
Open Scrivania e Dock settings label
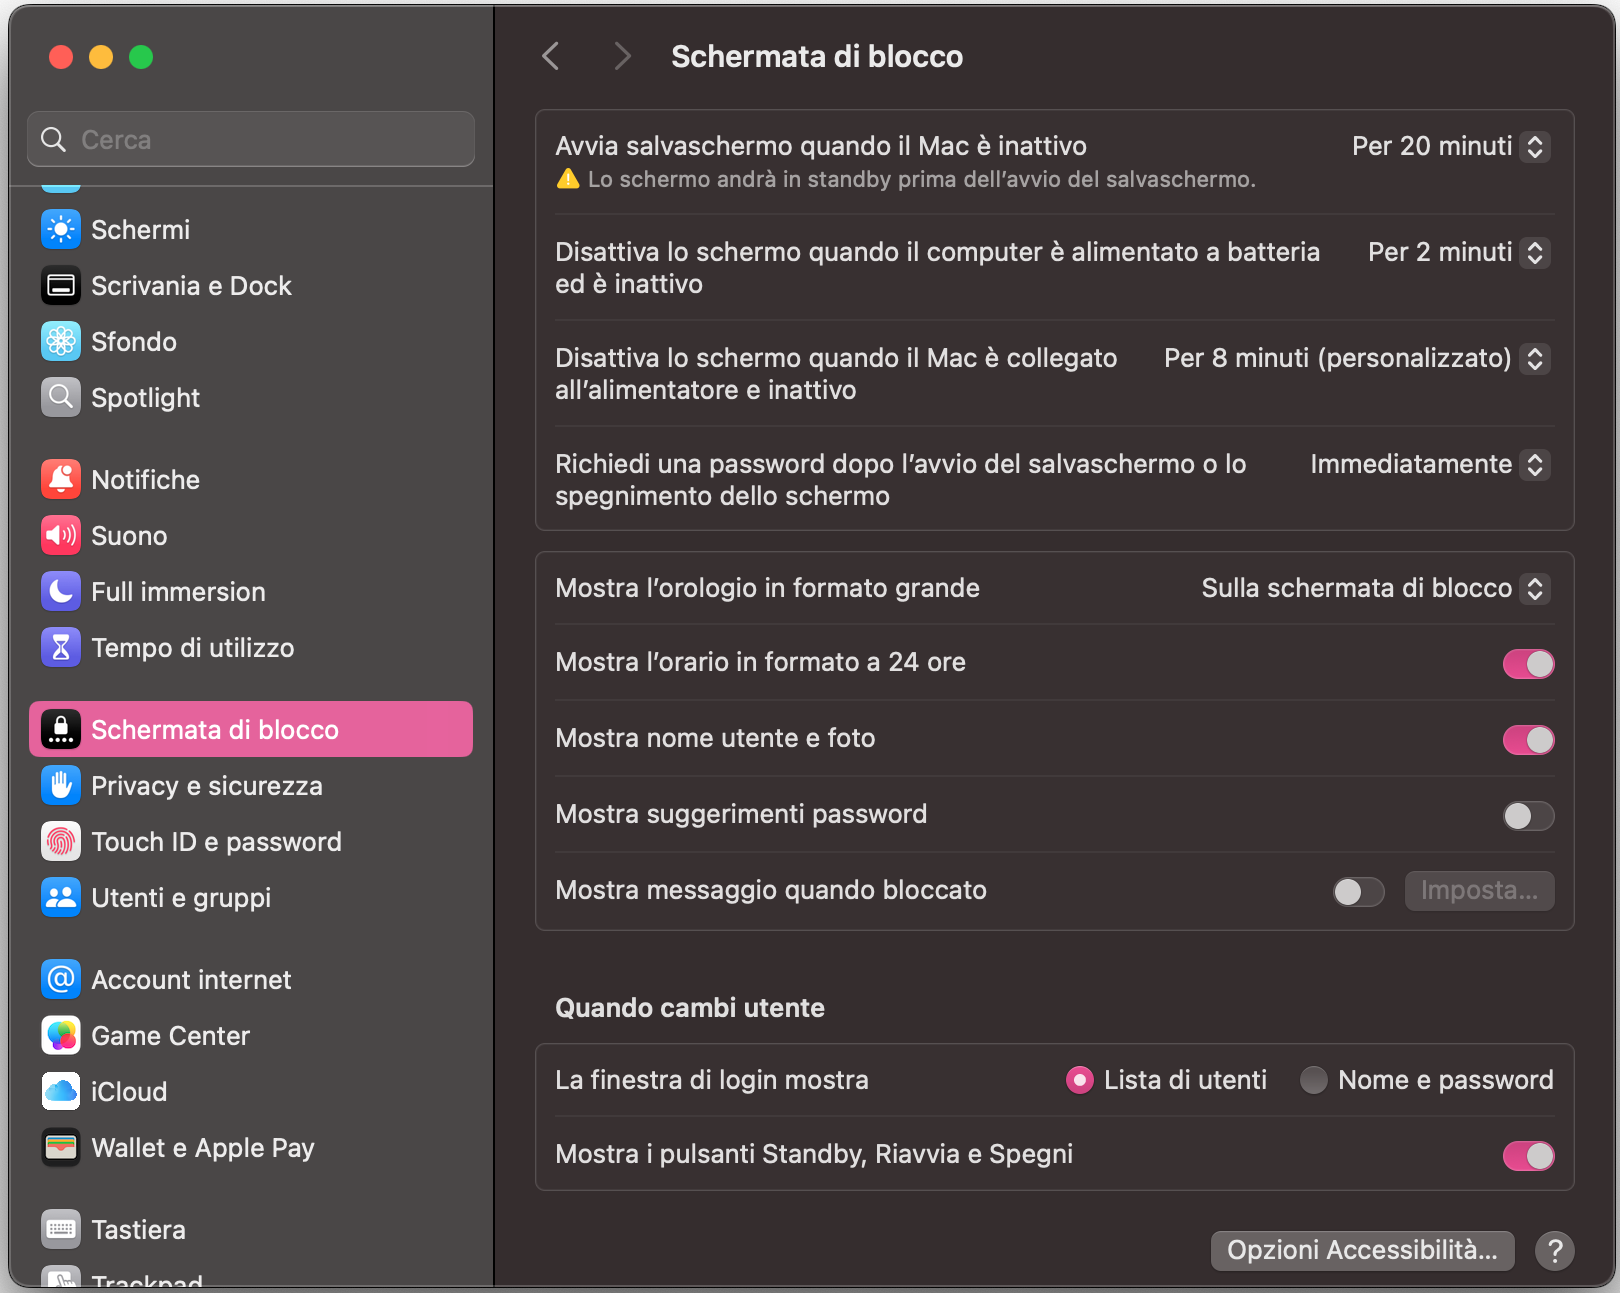coord(191,286)
